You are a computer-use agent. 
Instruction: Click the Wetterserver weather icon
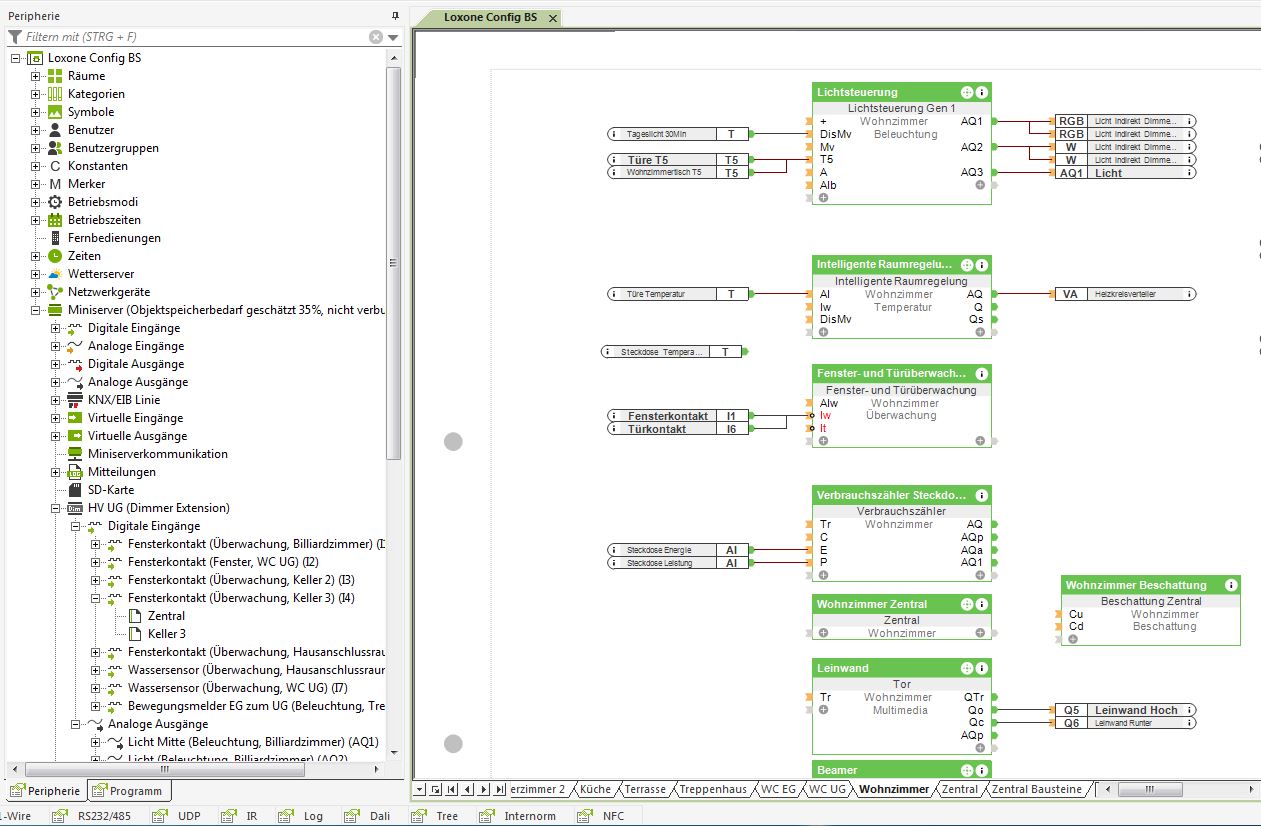(x=55, y=274)
